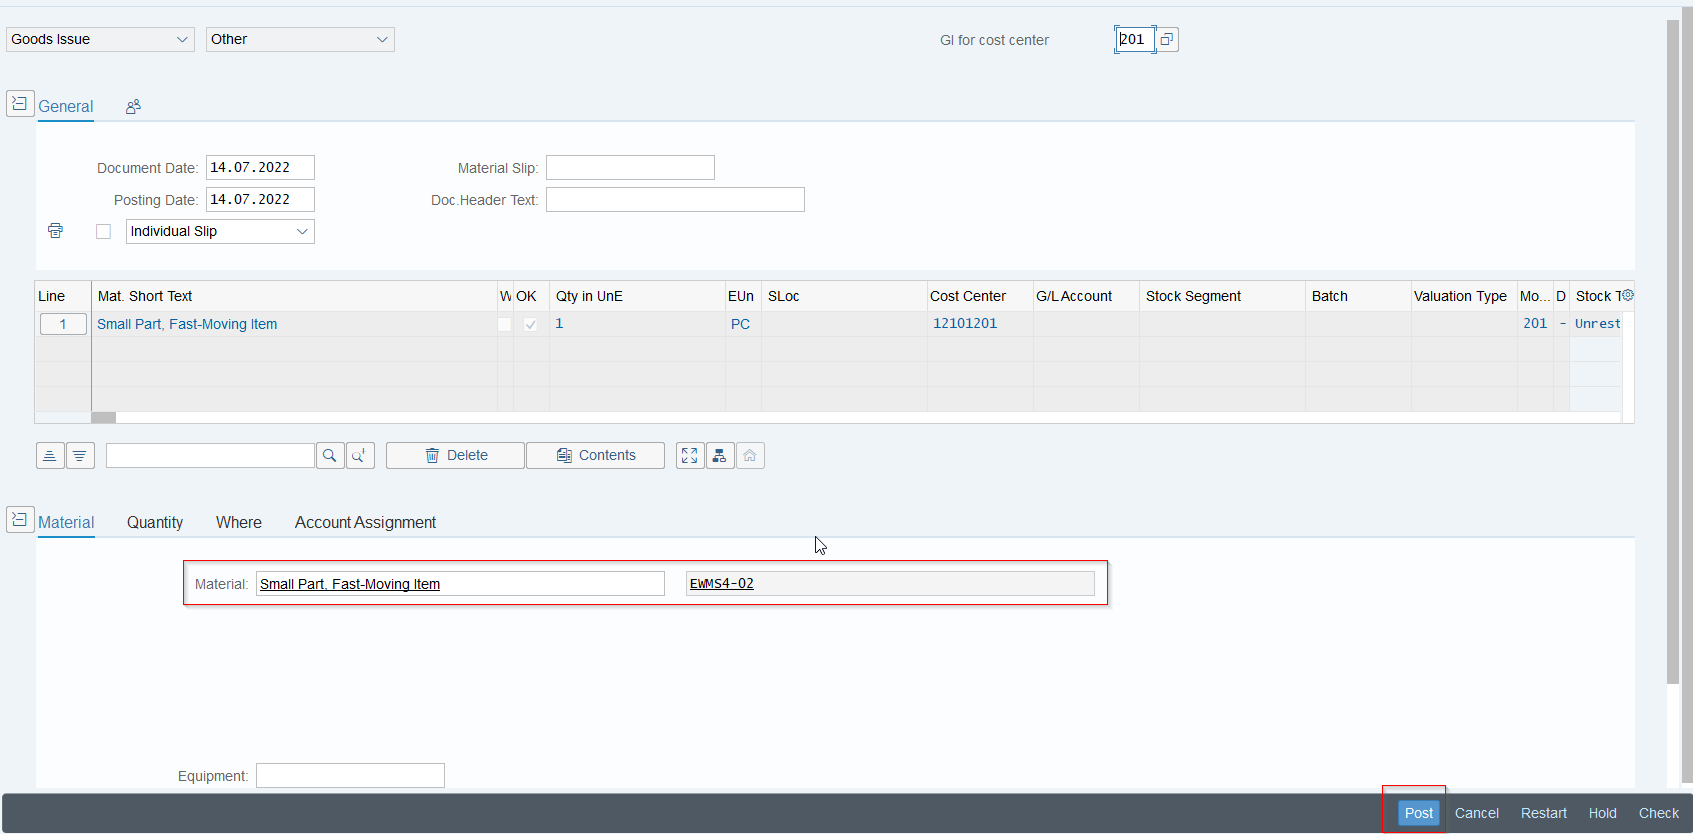This screenshot has width=1693, height=834.
Task: Sort items descending icon
Action: (80, 456)
